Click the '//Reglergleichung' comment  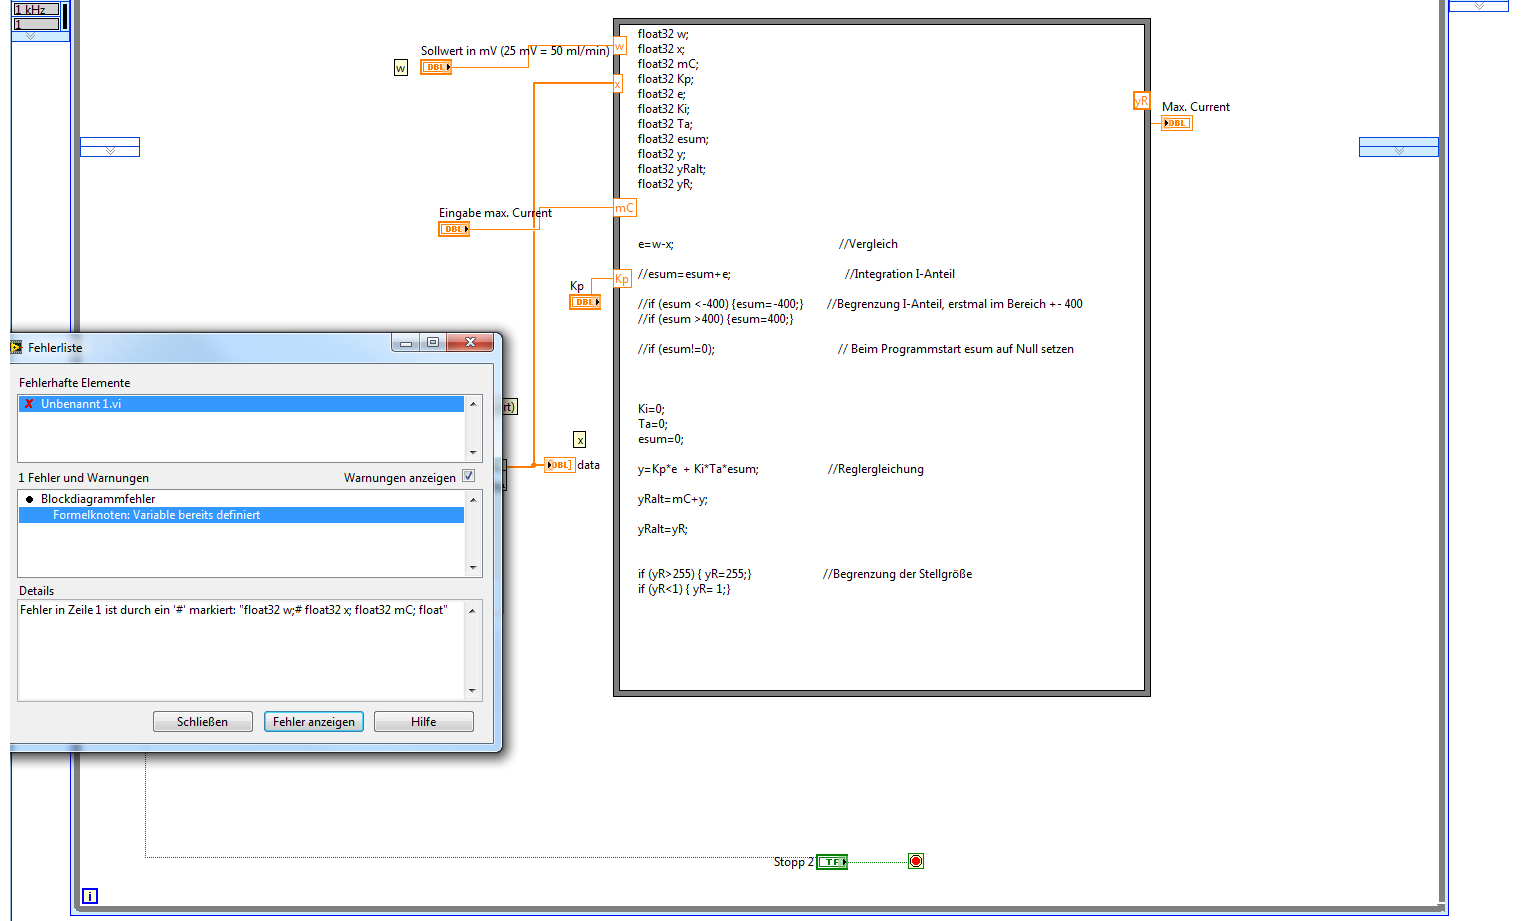[x=876, y=469]
